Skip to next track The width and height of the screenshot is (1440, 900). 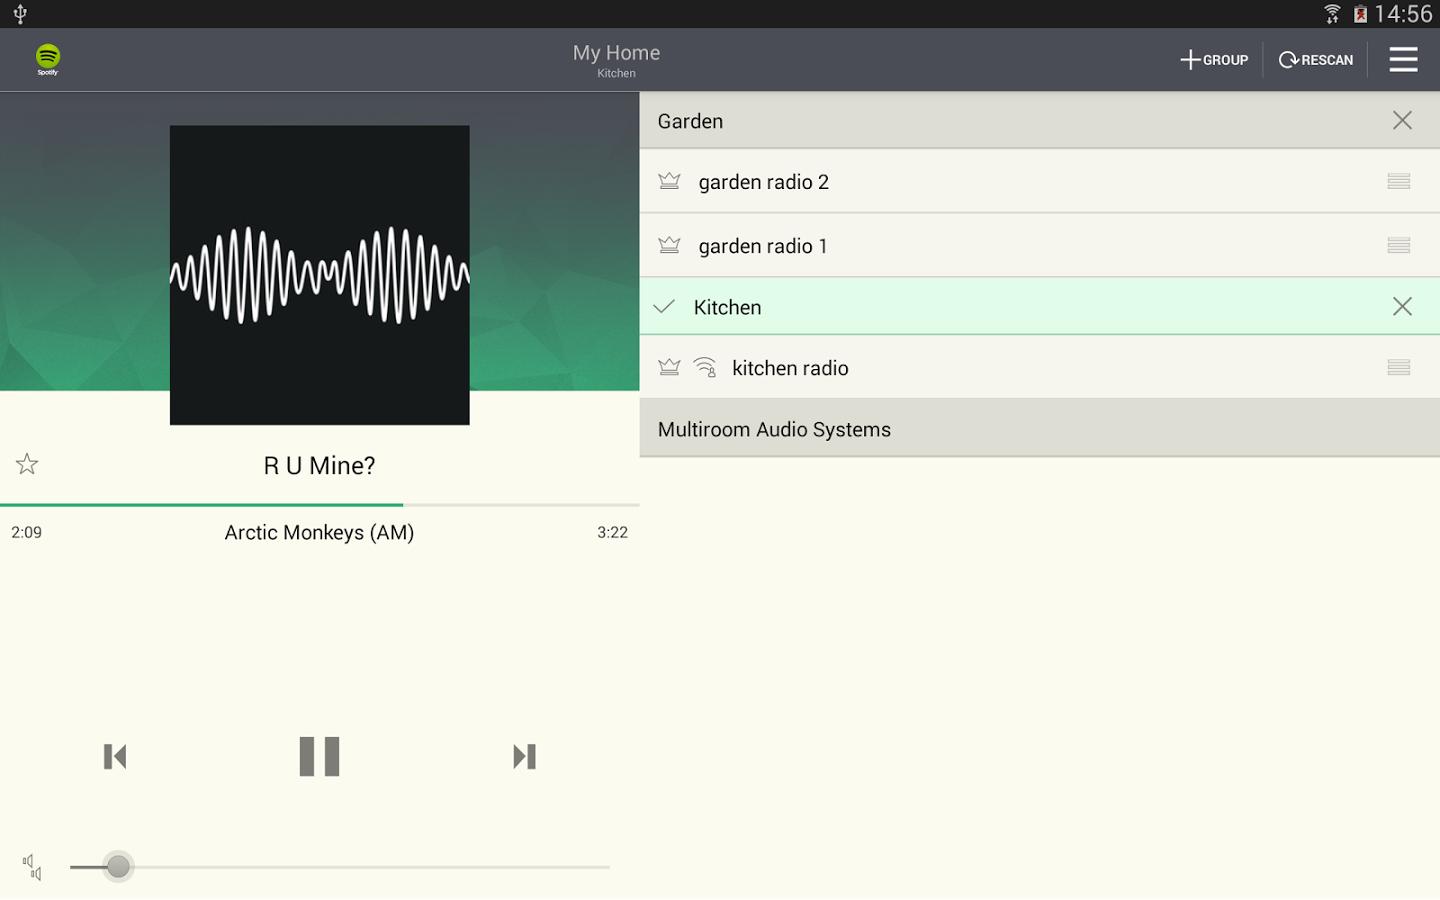524,756
